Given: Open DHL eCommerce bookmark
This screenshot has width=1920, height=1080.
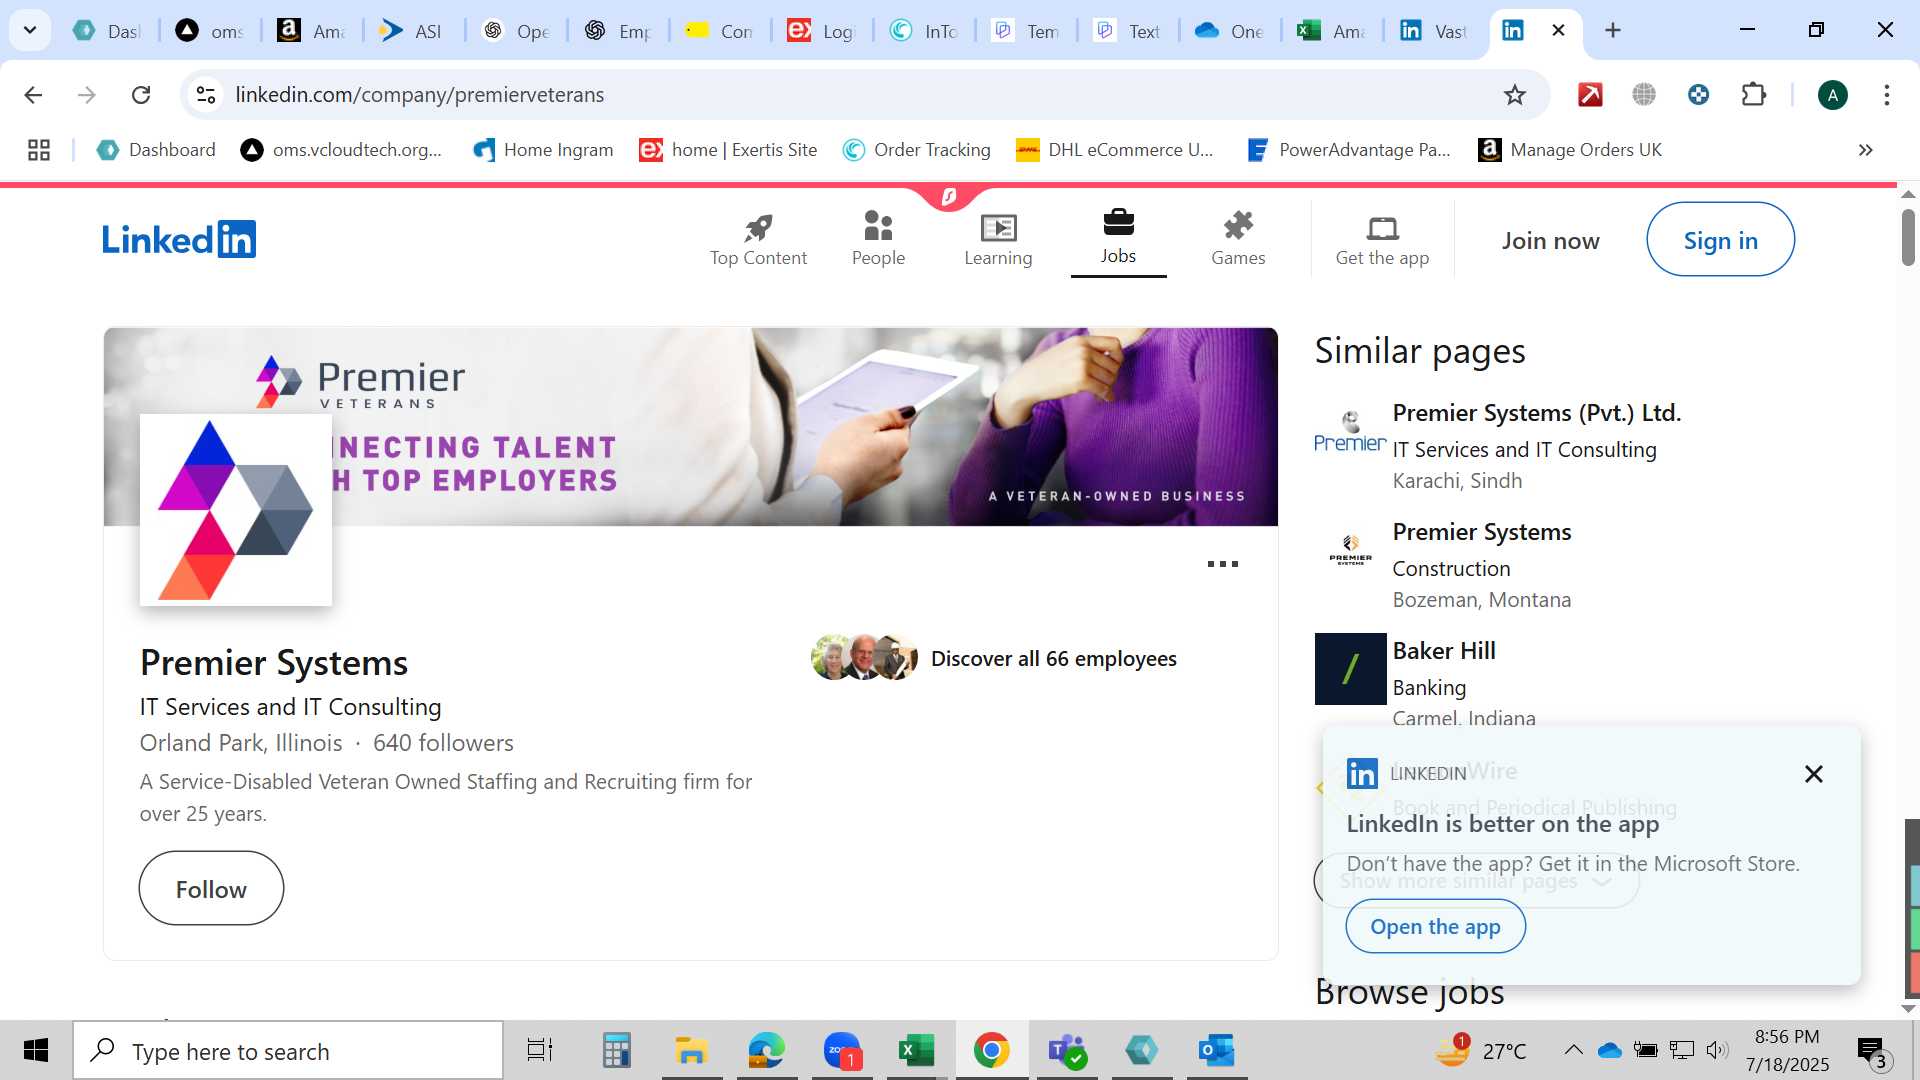Looking at the screenshot, I should (1114, 150).
